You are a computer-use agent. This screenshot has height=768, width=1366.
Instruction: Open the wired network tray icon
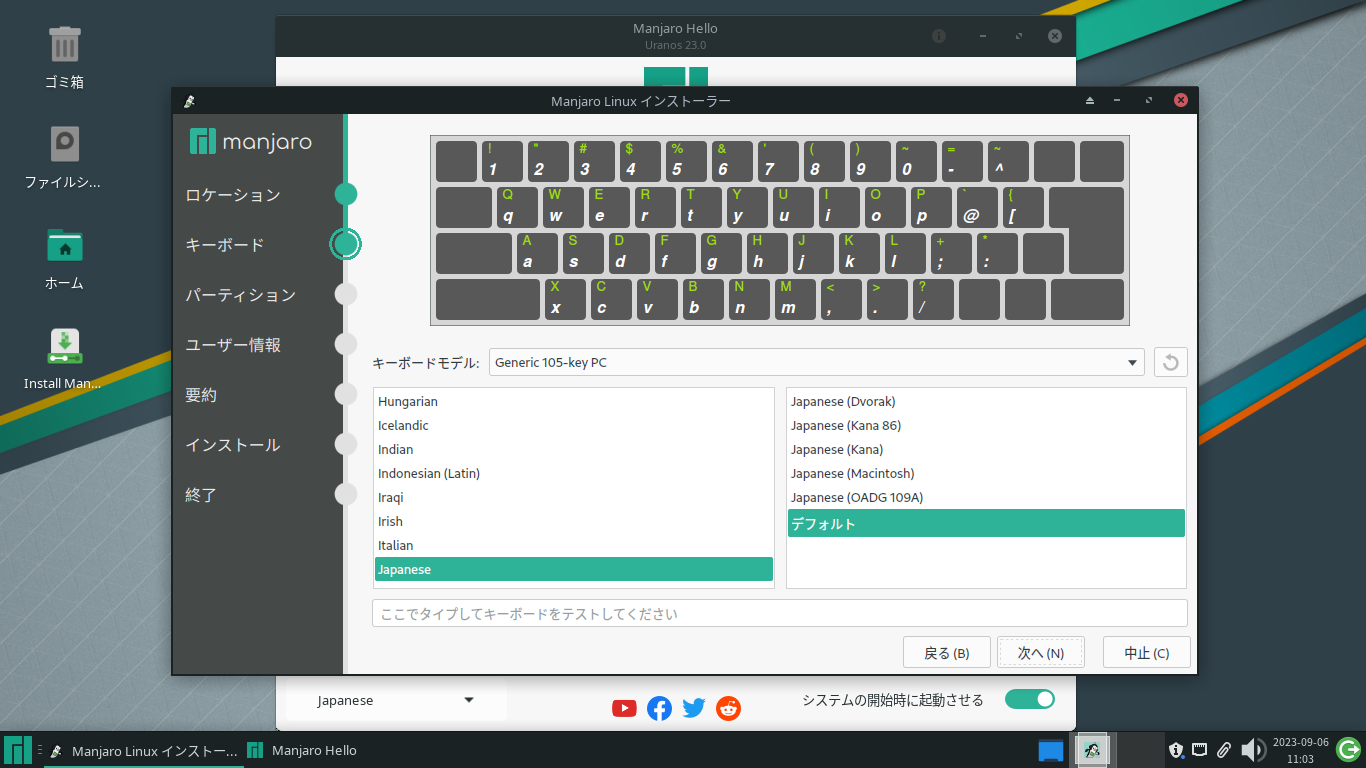[1200, 749]
